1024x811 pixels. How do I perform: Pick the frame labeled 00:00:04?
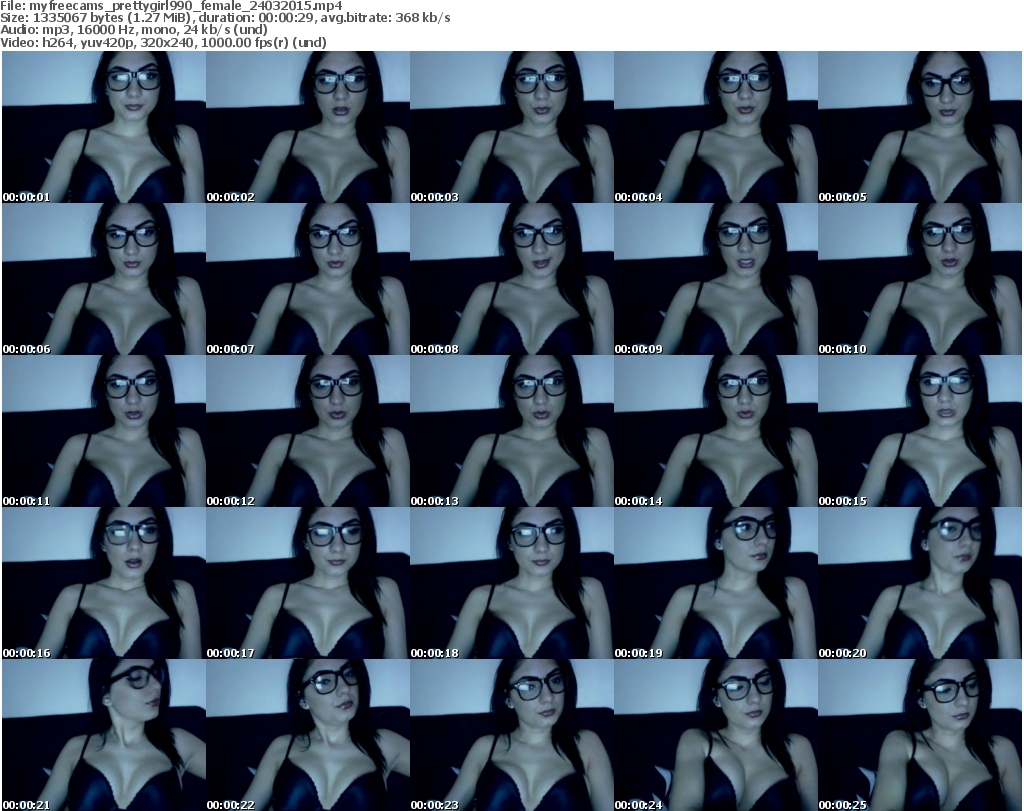tap(716, 127)
